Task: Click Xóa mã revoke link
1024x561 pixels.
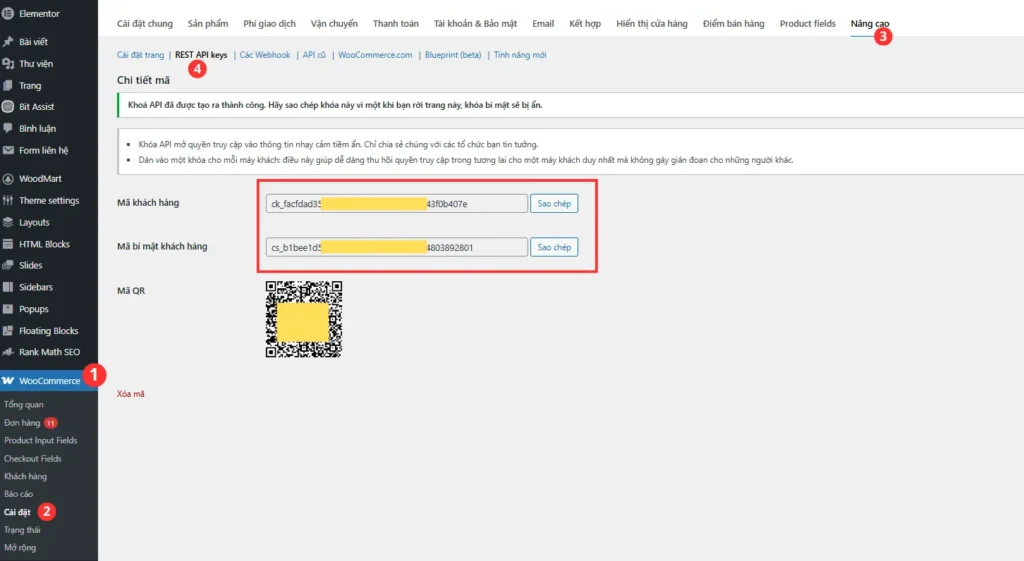Action: pos(131,394)
